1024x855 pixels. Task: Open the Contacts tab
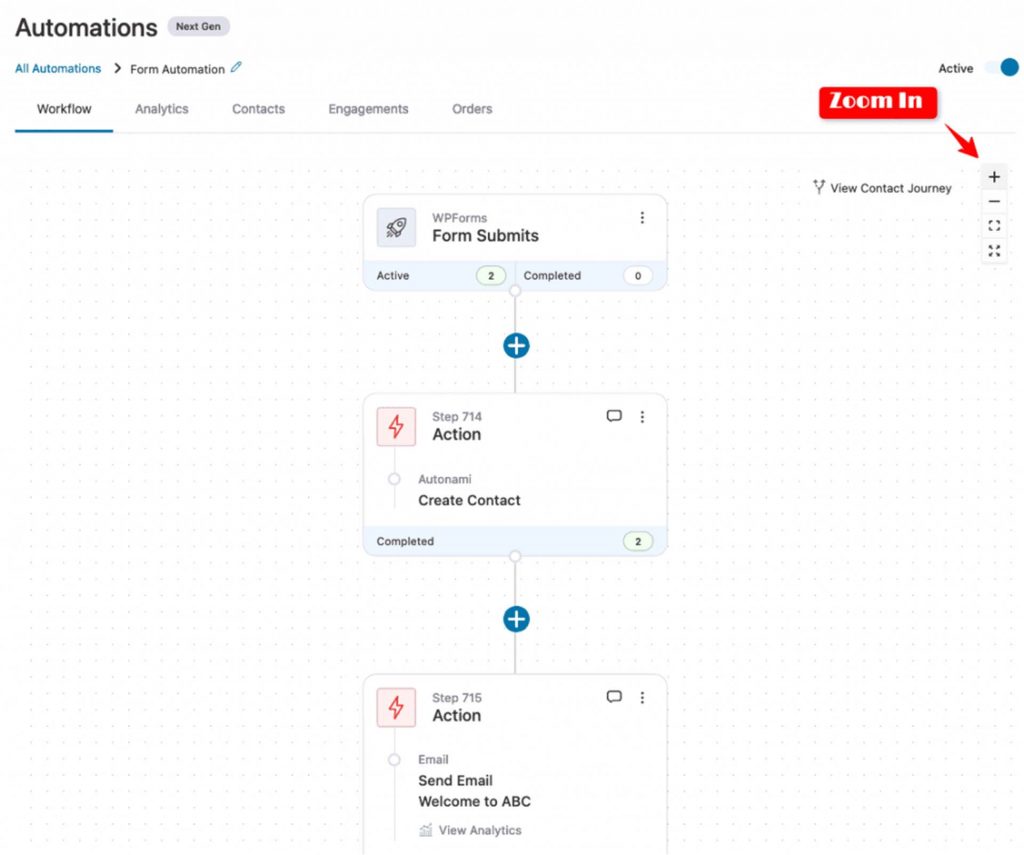tap(258, 109)
